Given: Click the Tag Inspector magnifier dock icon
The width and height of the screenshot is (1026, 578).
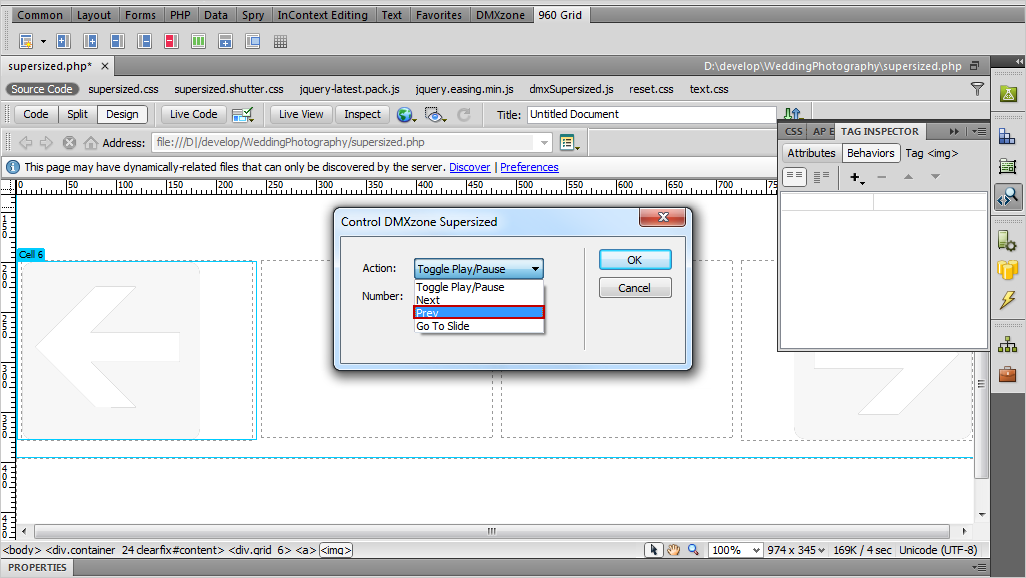Looking at the screenshot, I should [x=1008, y=196].
